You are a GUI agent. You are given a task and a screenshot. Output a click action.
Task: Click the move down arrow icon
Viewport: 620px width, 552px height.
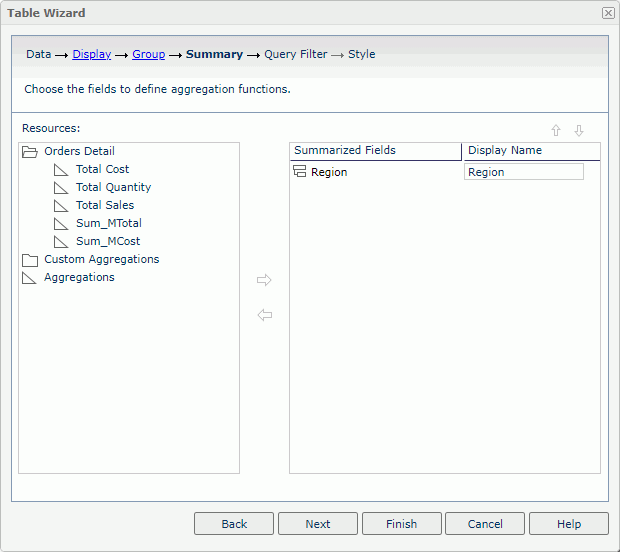pos(579,130)
